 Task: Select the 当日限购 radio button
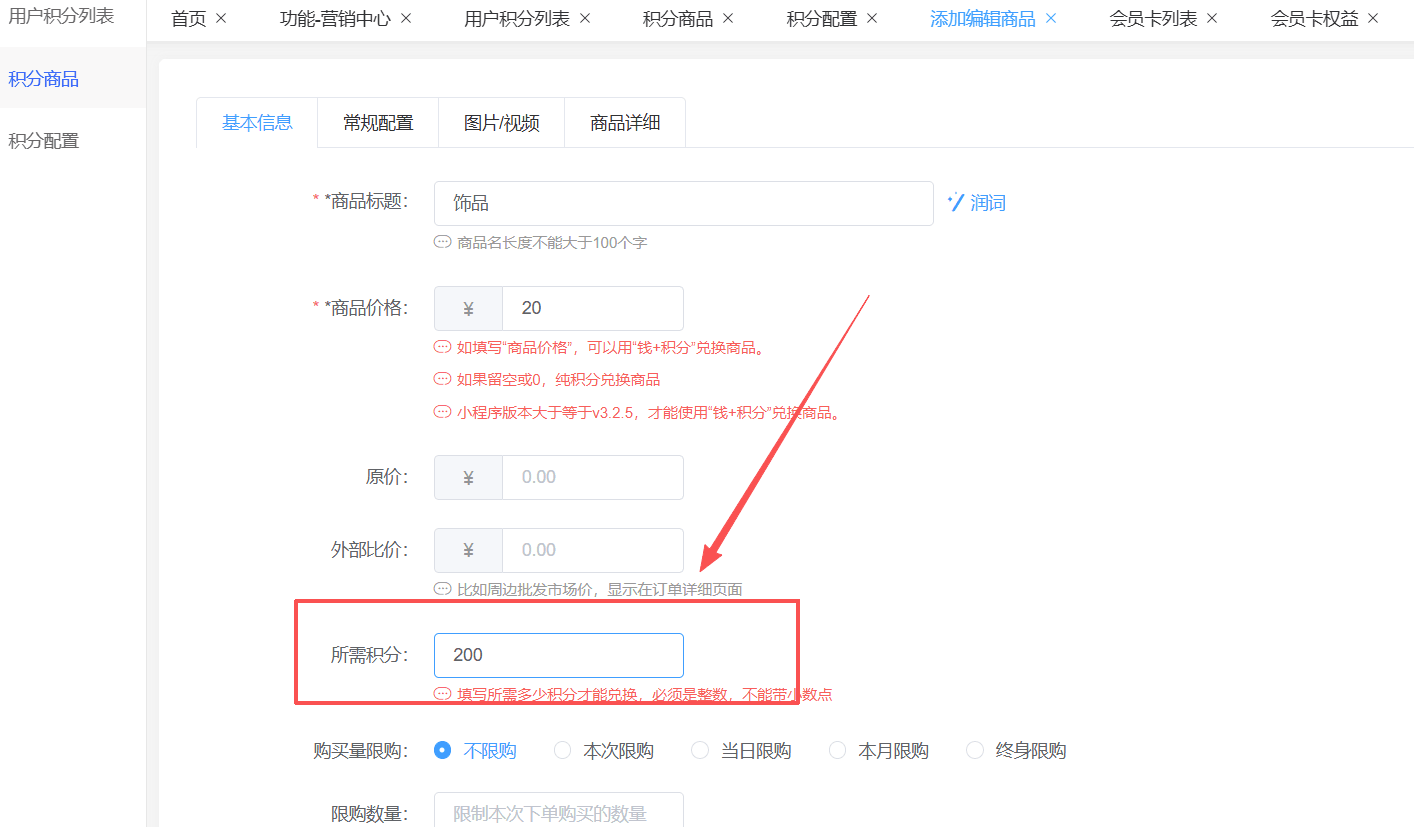(700, 750)
